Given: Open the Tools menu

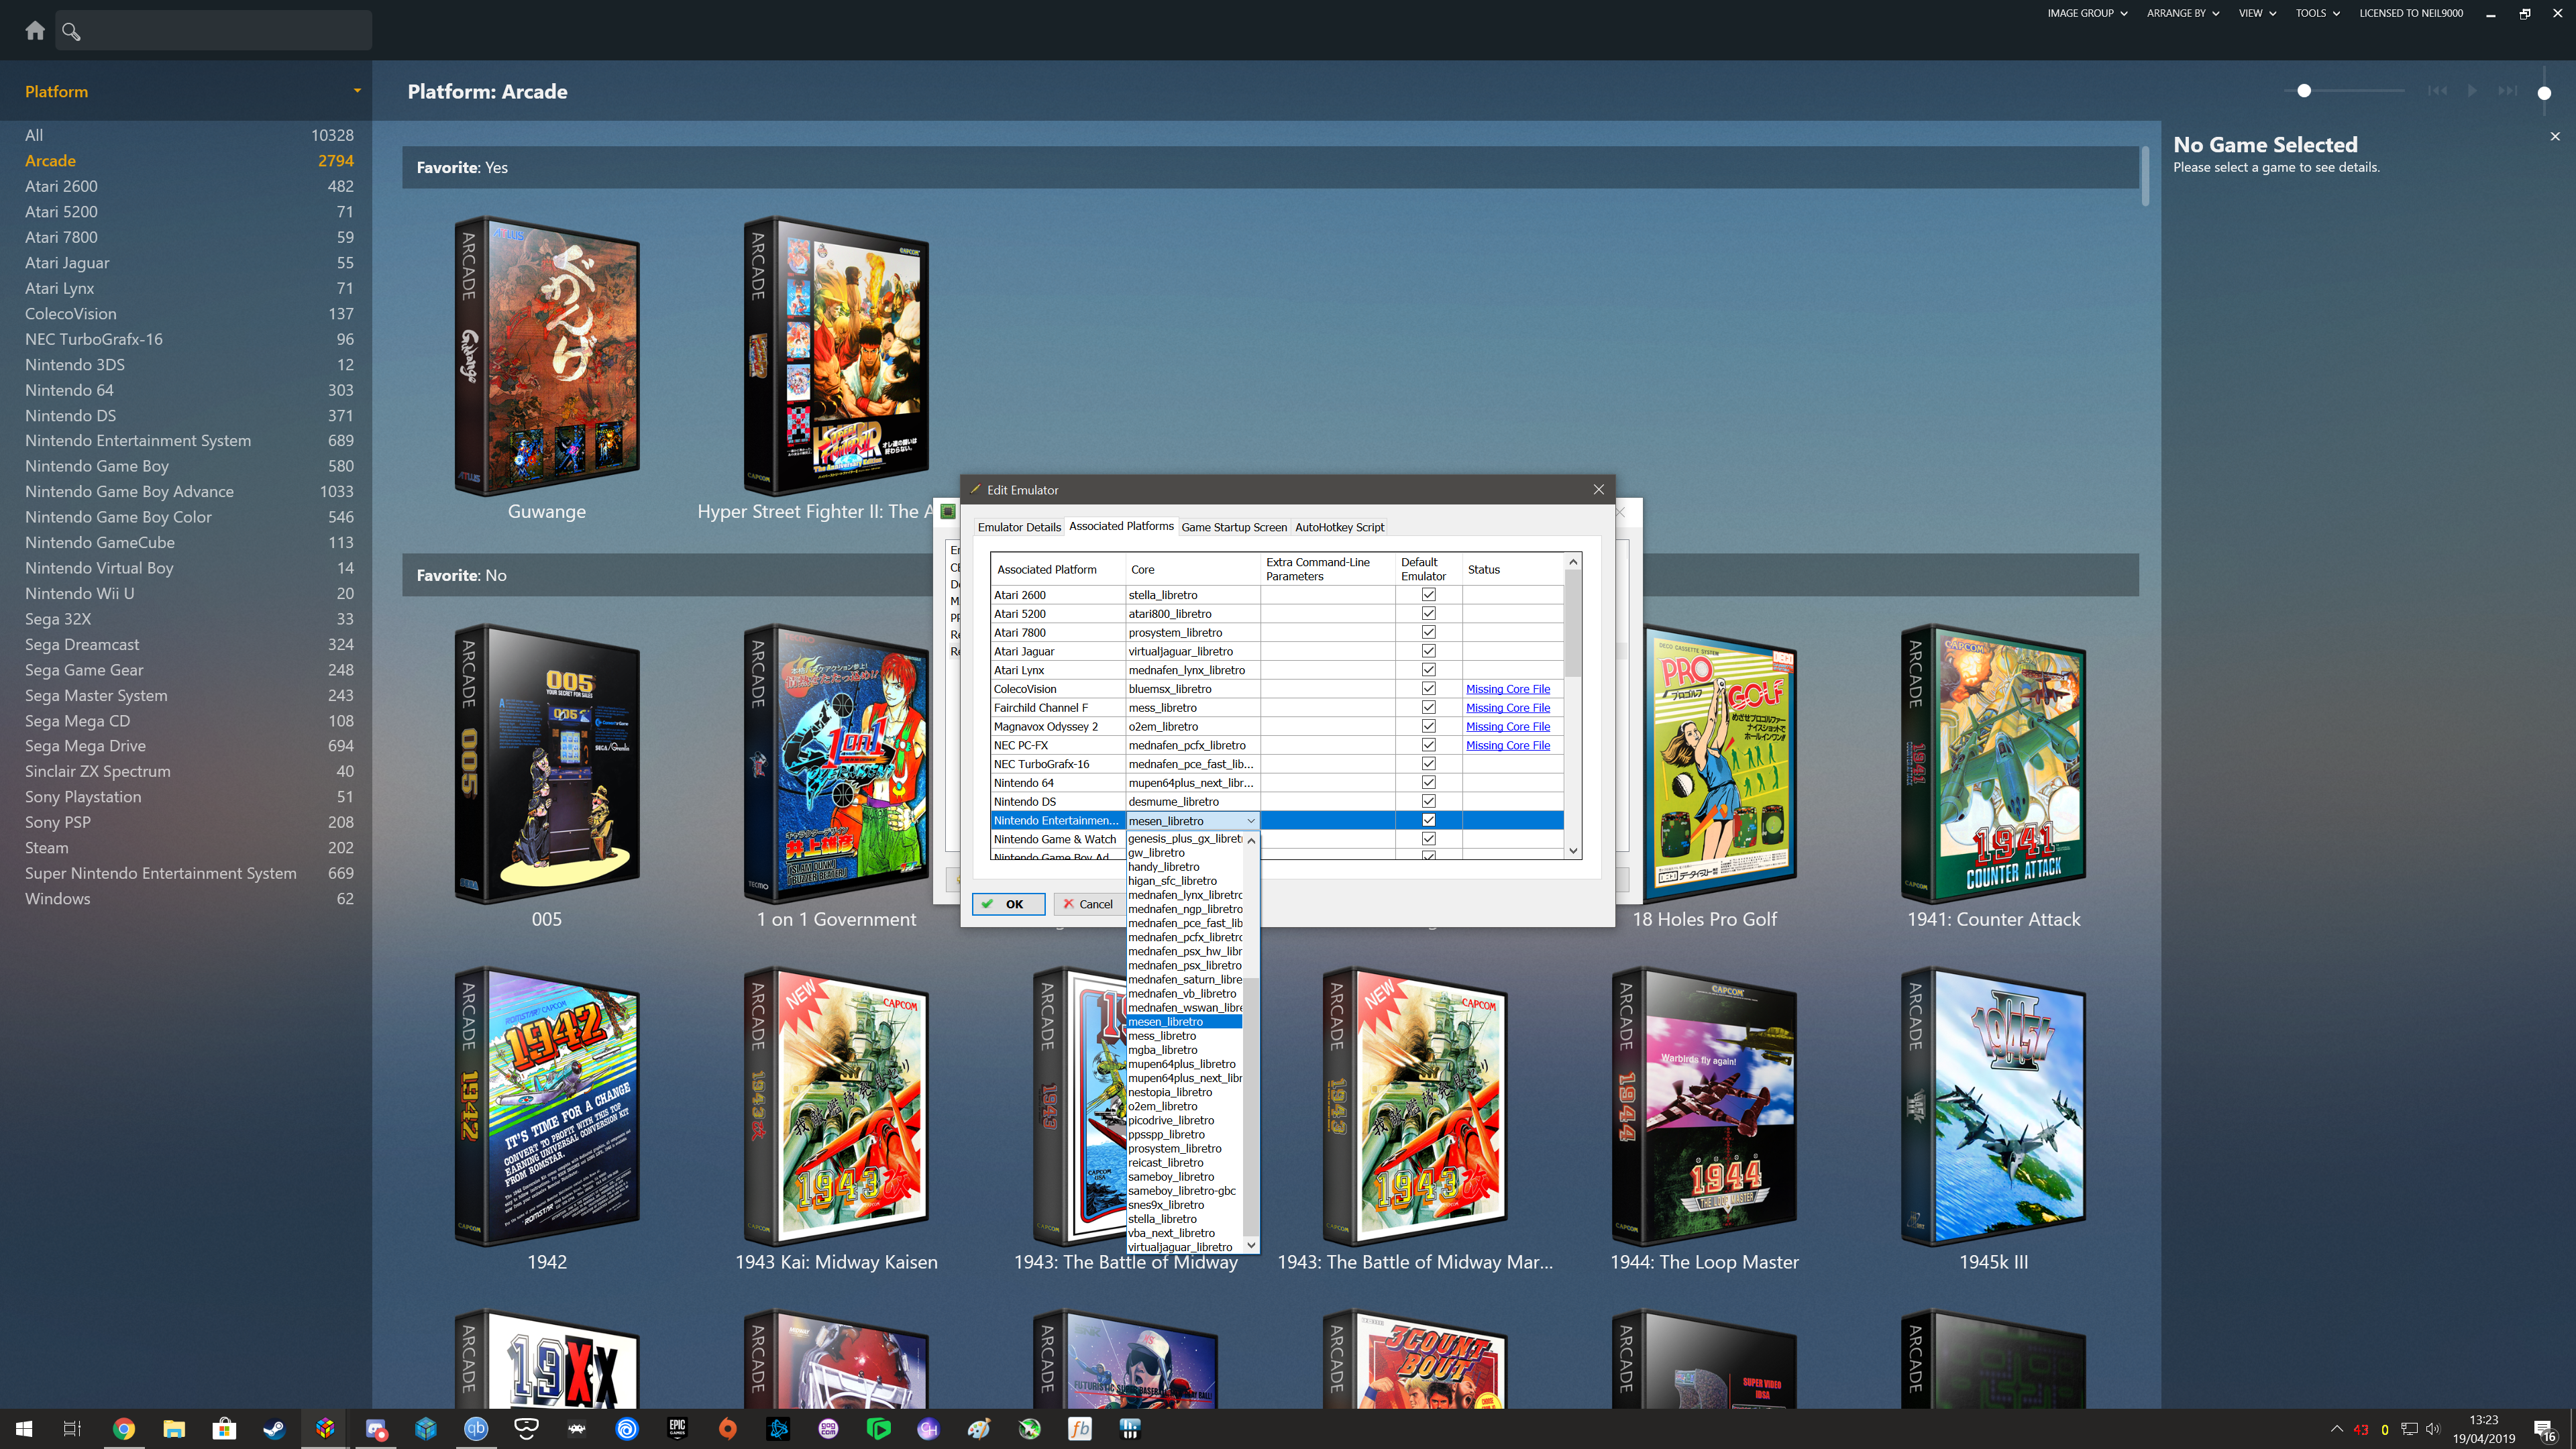Looking at the screenshot, I should pyautogui.click(x=2317, y=13).
